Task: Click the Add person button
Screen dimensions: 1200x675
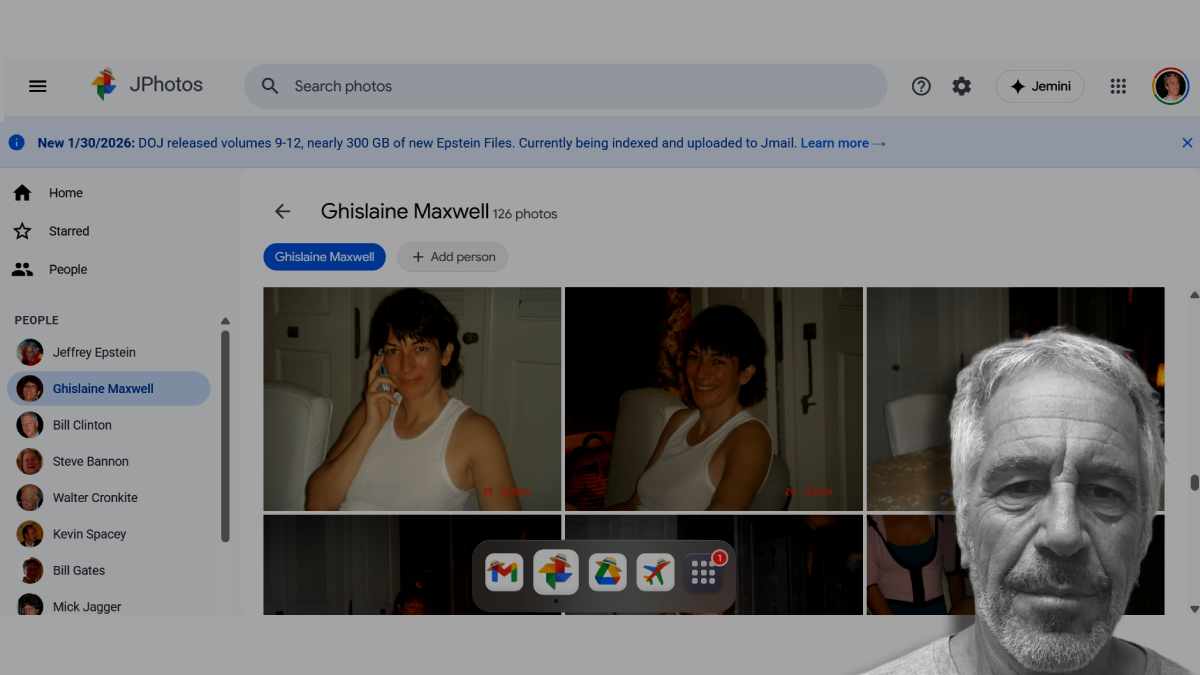Action: (x=453, y=257)
